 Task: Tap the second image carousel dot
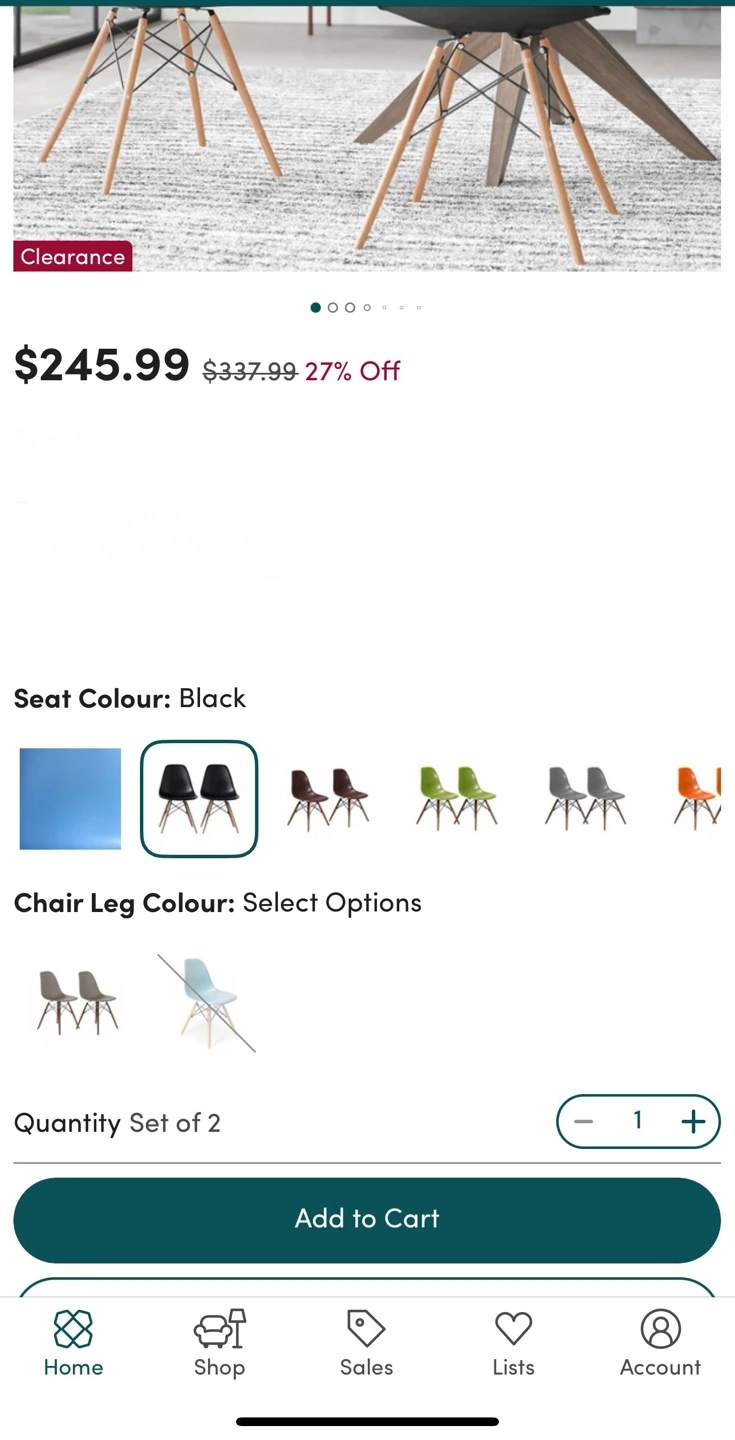(x=333, y=308)
